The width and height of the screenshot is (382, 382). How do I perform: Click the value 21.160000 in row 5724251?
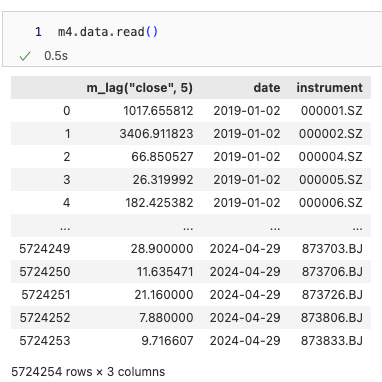click(164, 295)
